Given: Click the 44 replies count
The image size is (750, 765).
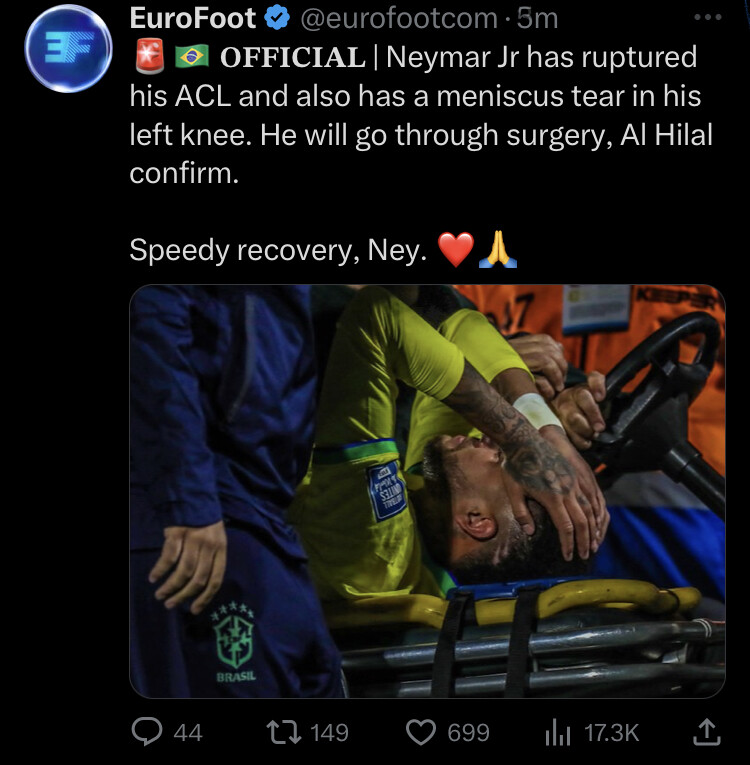Looking at the screenshot, I should (188, 733).
